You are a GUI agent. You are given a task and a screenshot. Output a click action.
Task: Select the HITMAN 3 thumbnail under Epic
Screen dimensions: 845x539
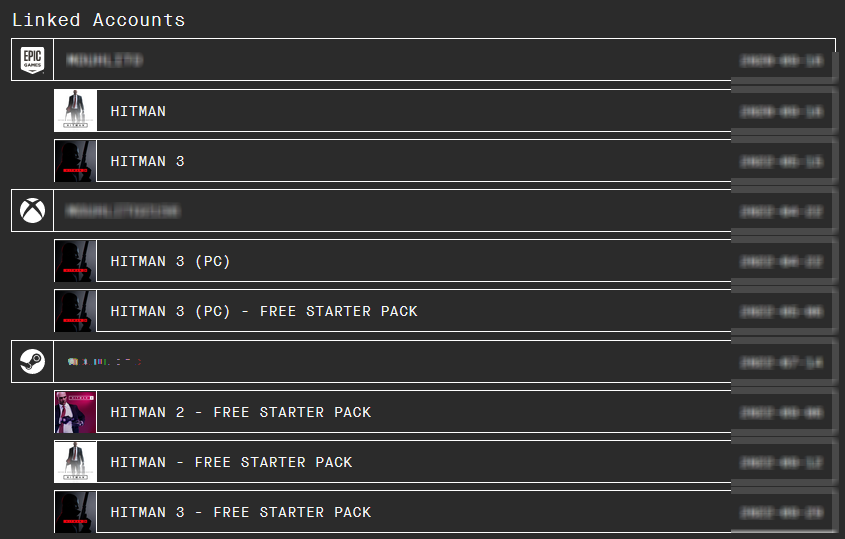point(75,161)
